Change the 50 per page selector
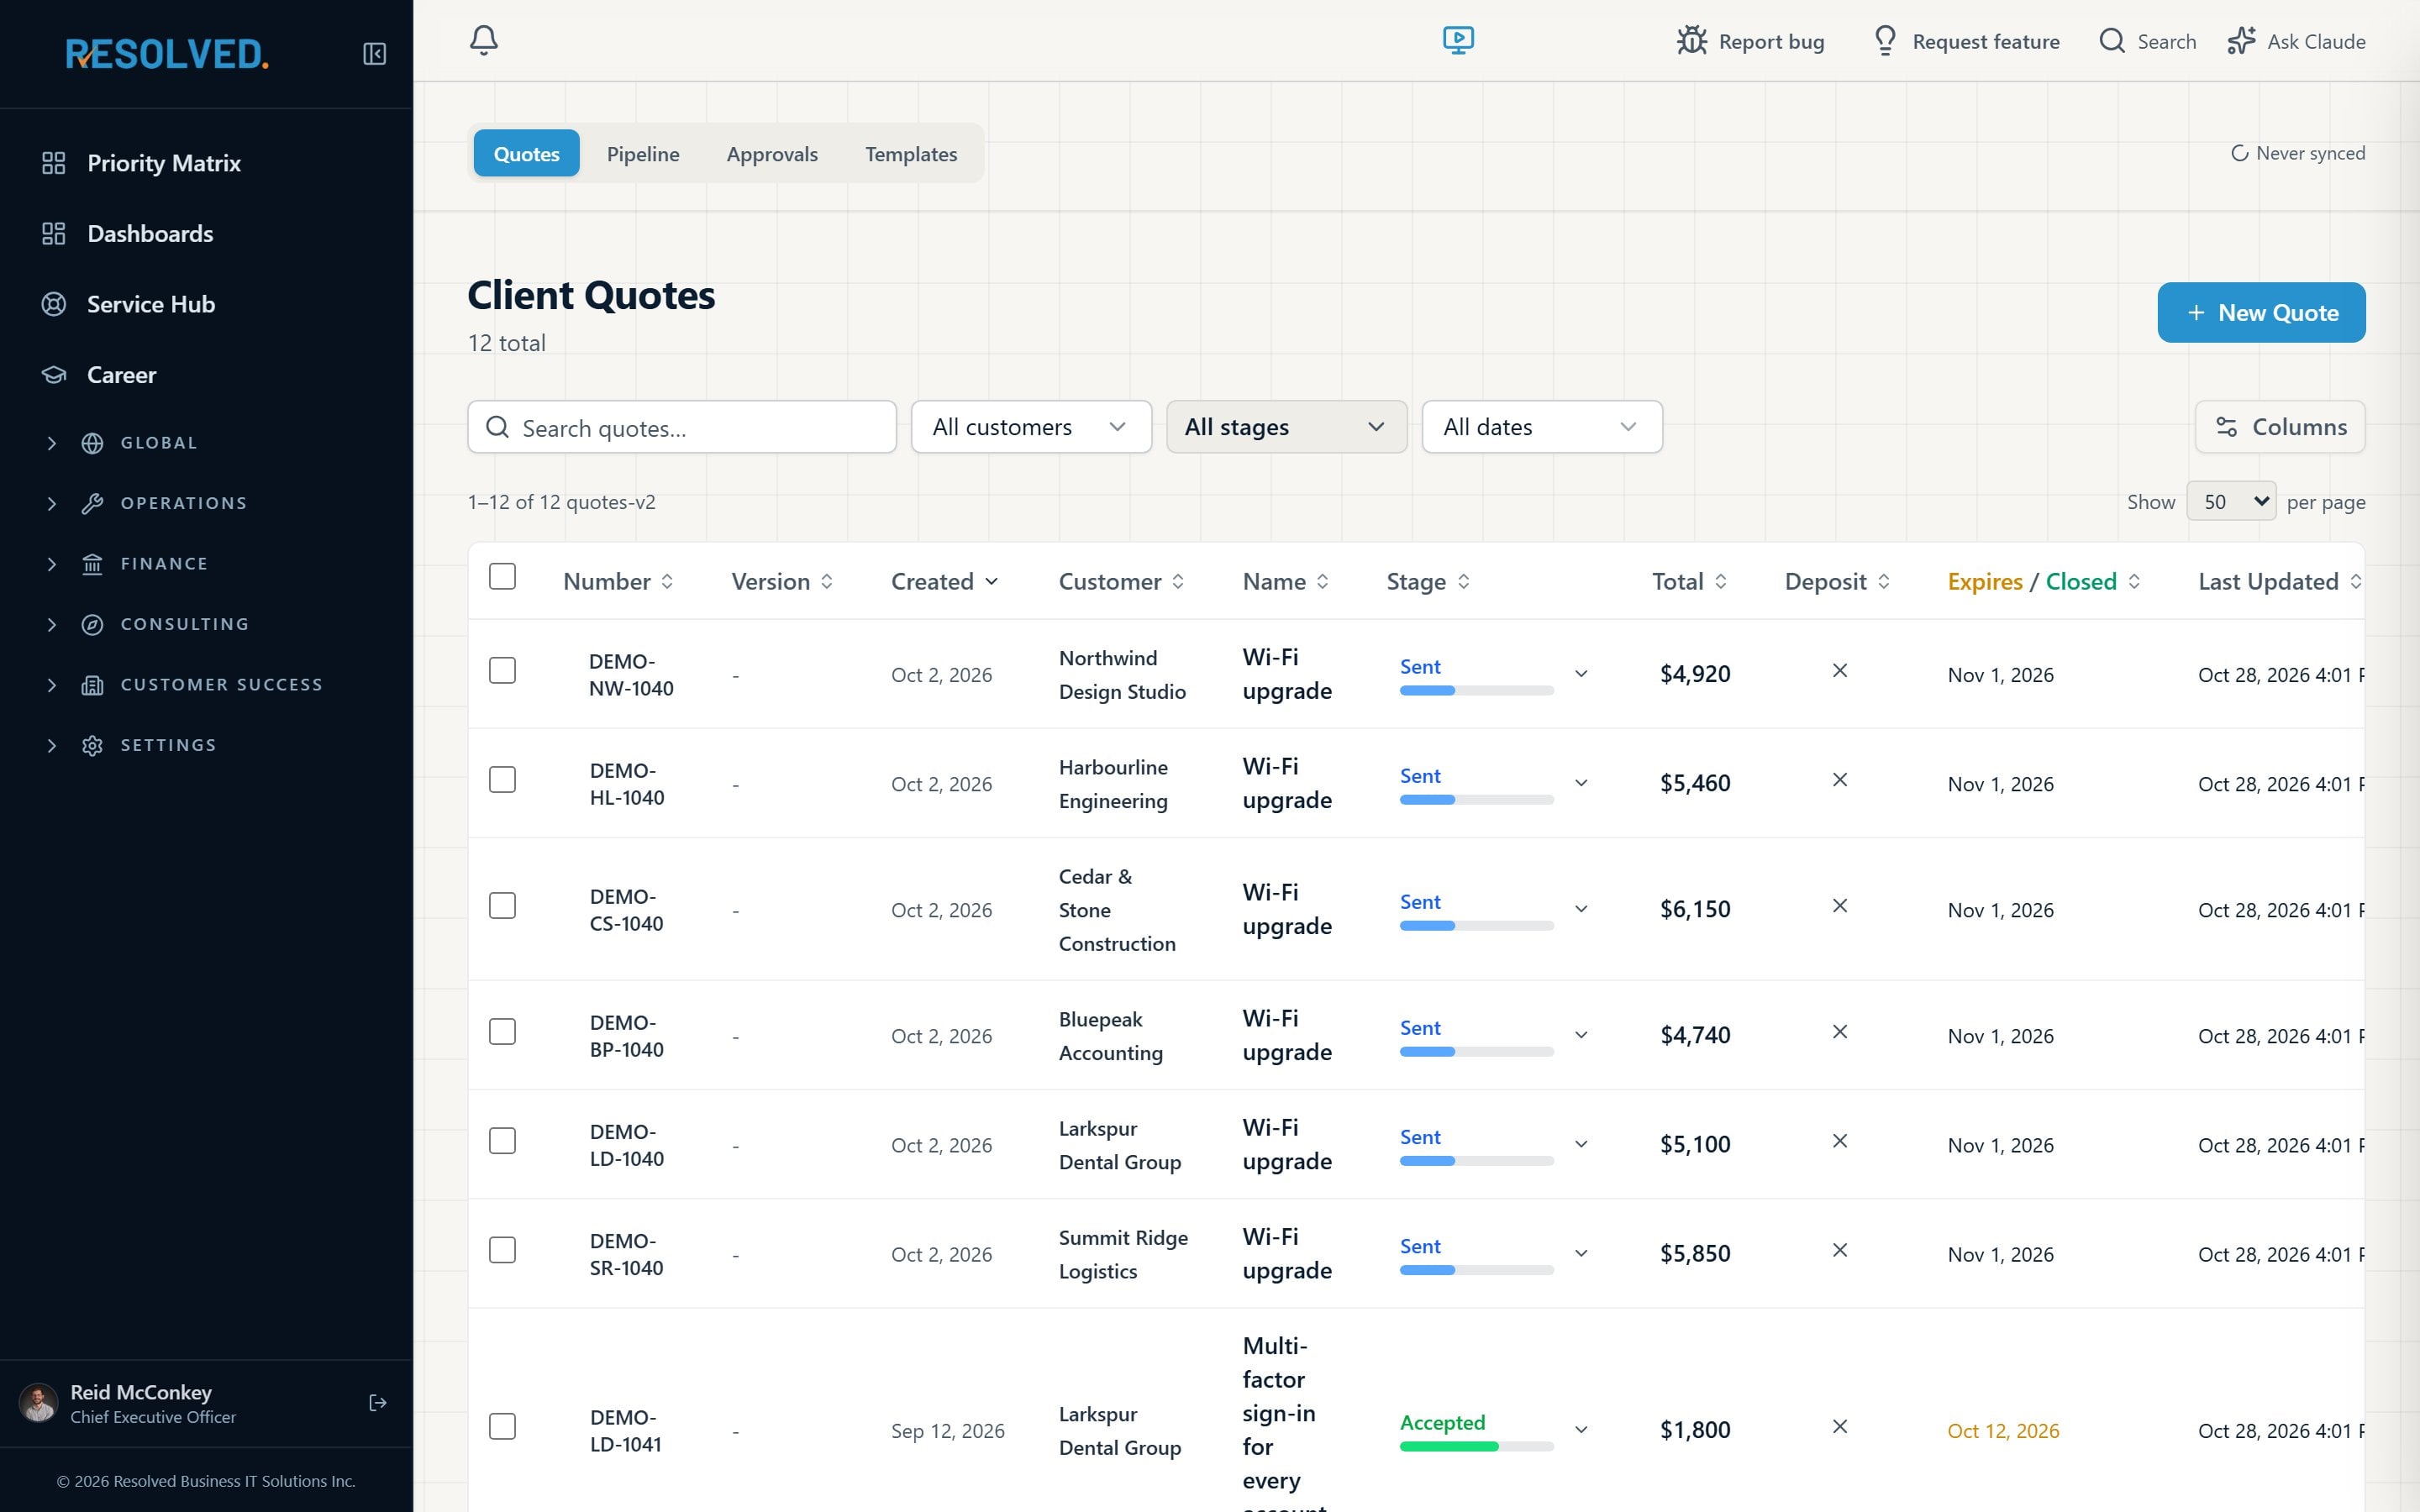Image resolution: width=2420 pixels, height=1512 pixels. click(2231, 501)
